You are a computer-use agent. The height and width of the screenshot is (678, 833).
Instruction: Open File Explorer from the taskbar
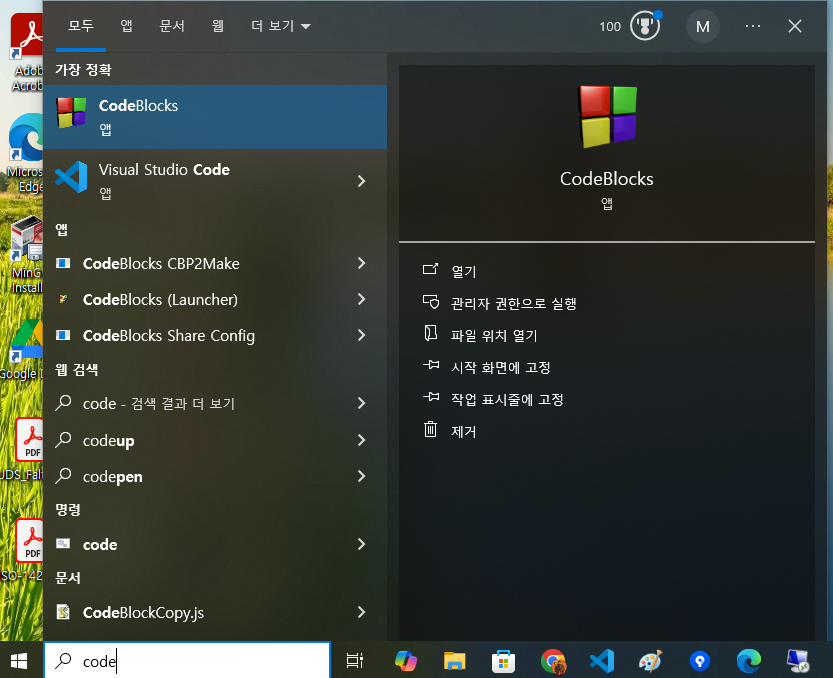(454, 660)
